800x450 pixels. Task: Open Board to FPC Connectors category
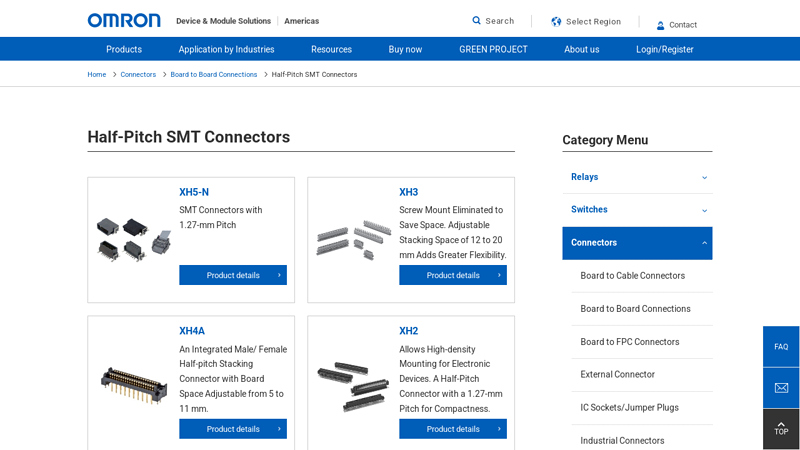630,342
